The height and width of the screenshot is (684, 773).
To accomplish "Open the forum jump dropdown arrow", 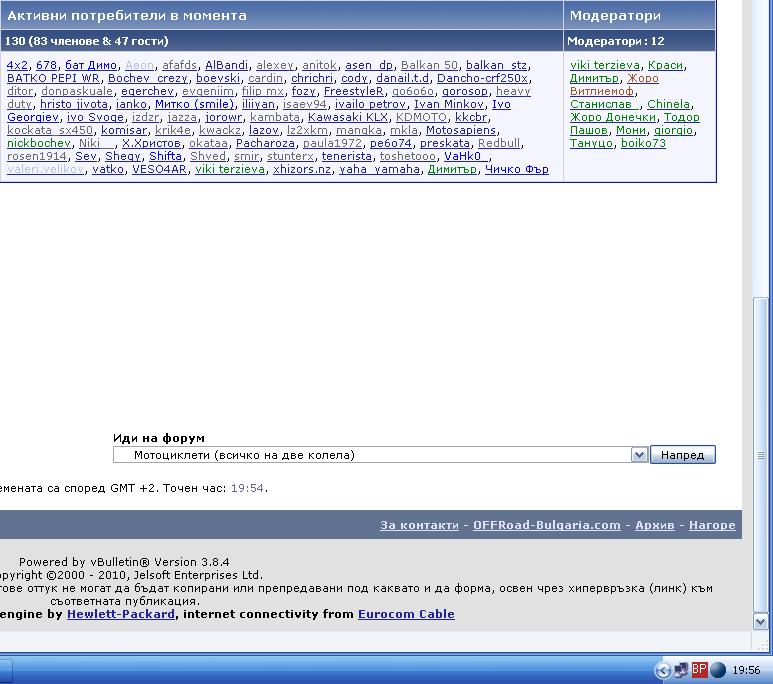I will [x=639, y=455].
